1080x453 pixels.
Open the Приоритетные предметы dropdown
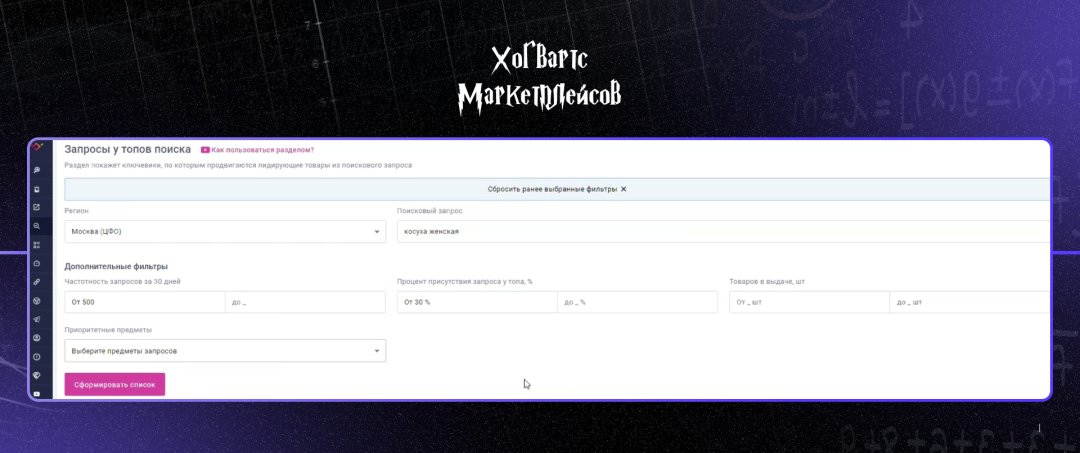pos(224,351)
